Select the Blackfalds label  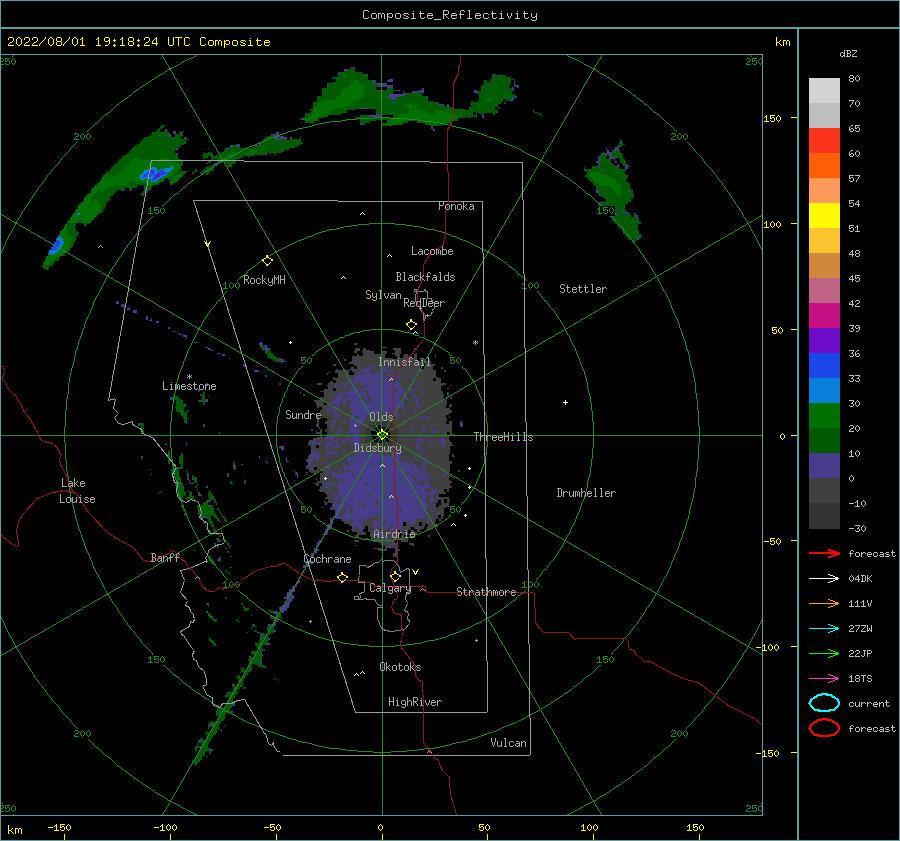click(425, 277)
